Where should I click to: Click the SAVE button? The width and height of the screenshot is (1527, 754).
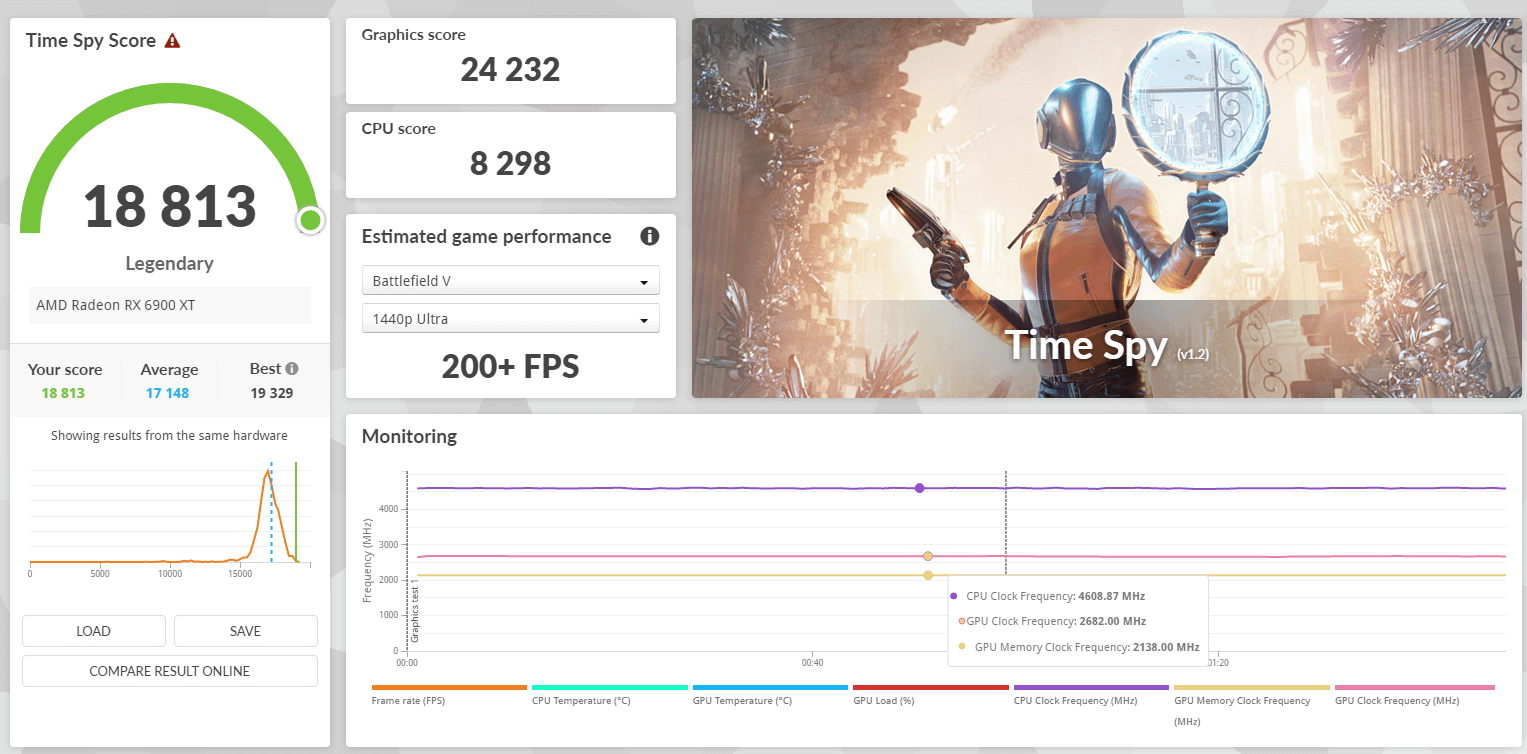[x=245, y=631]
